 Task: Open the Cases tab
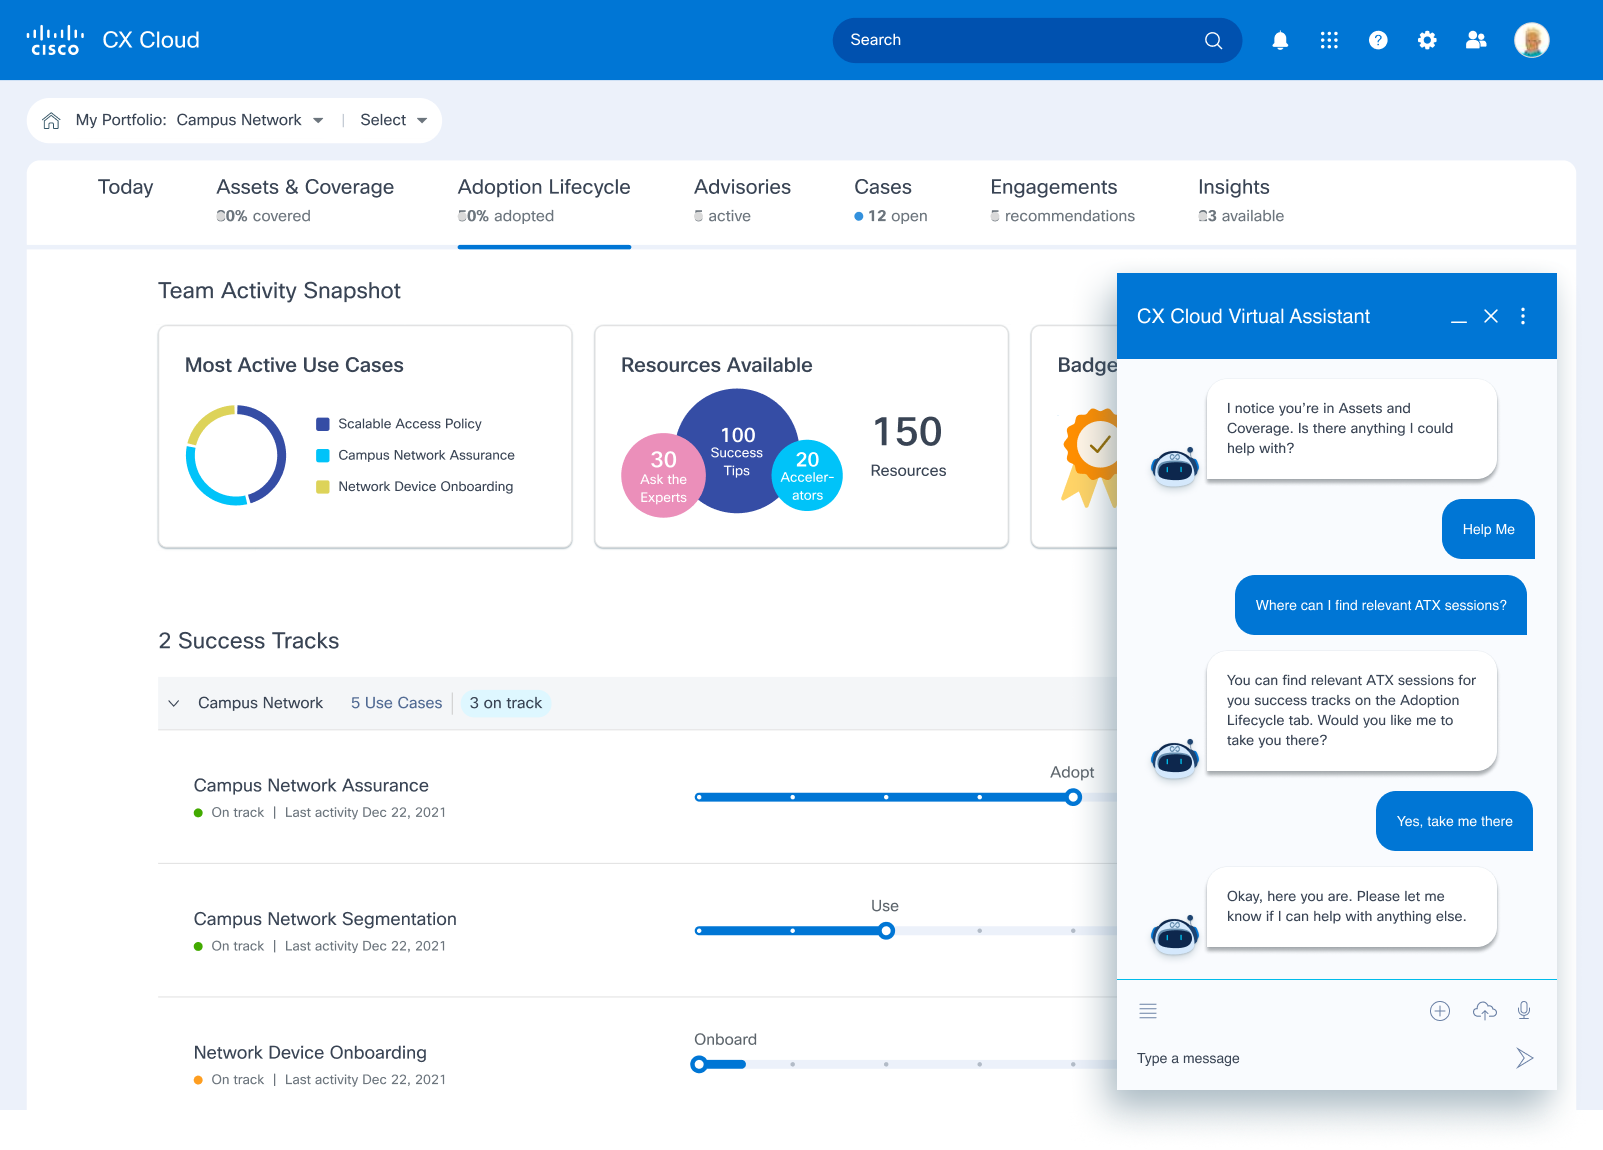coord(890,200)
